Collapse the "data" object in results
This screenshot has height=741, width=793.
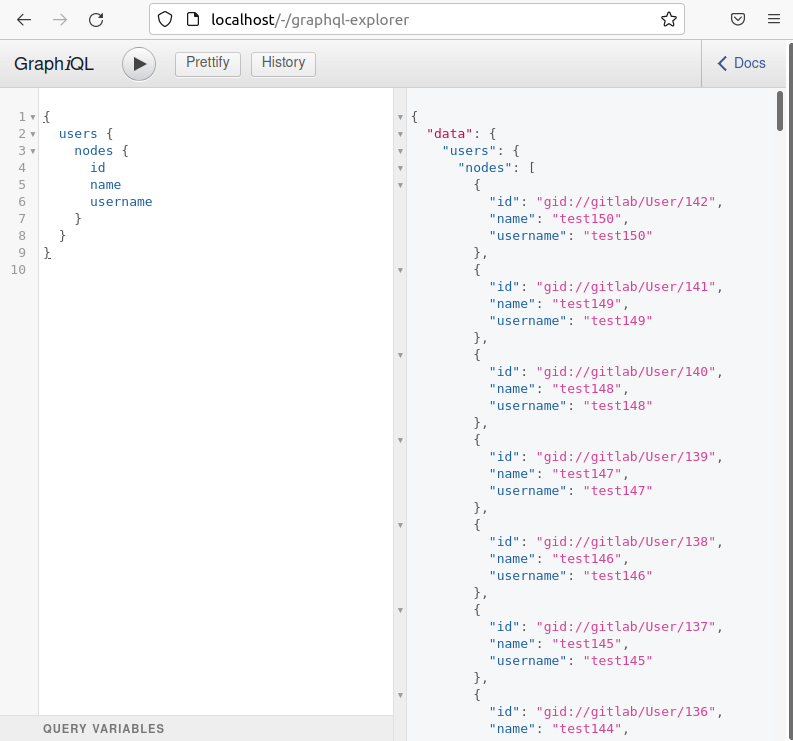coord(401,134)
